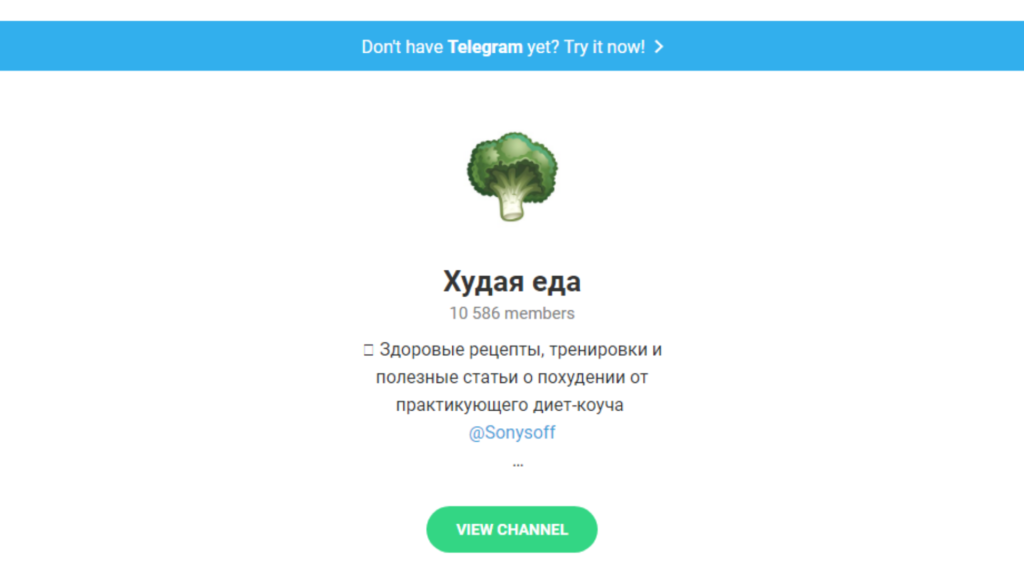1024x576 pixels.
Task: Click the description line starting with Здоровые рецепты
Action: [513, 350]
